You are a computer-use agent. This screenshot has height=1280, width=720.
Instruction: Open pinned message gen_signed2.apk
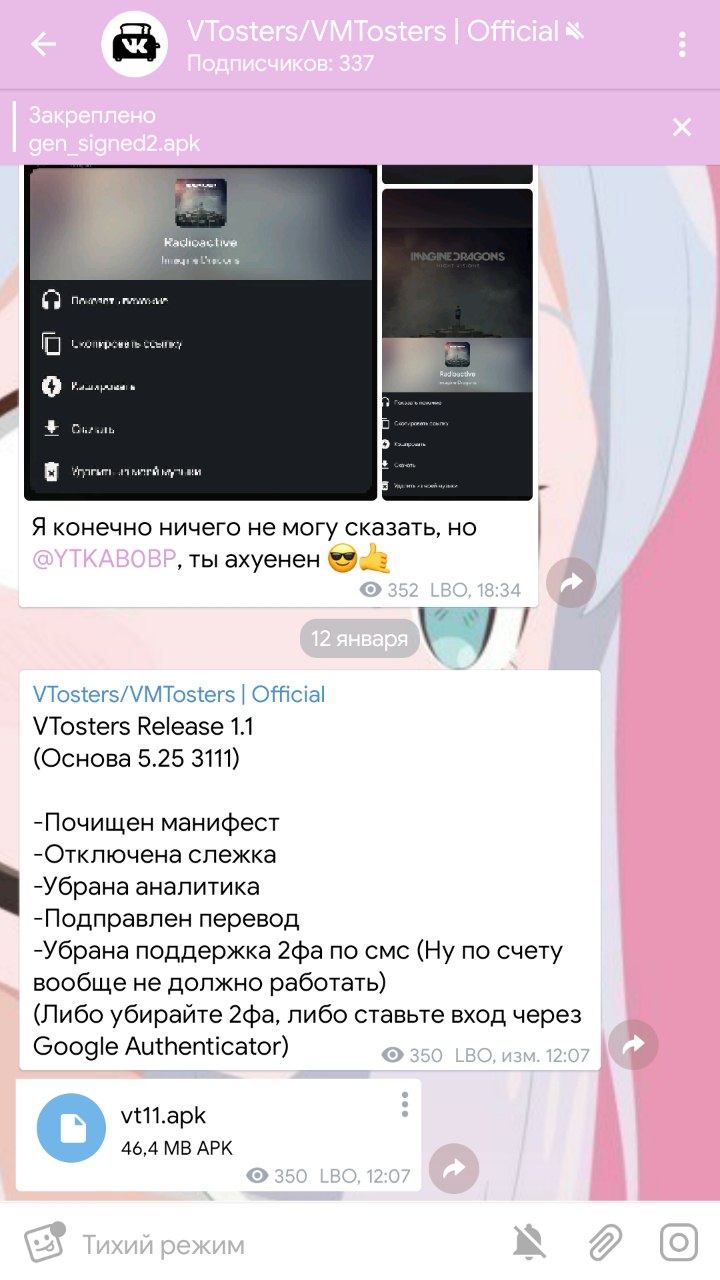pos(330,128)
